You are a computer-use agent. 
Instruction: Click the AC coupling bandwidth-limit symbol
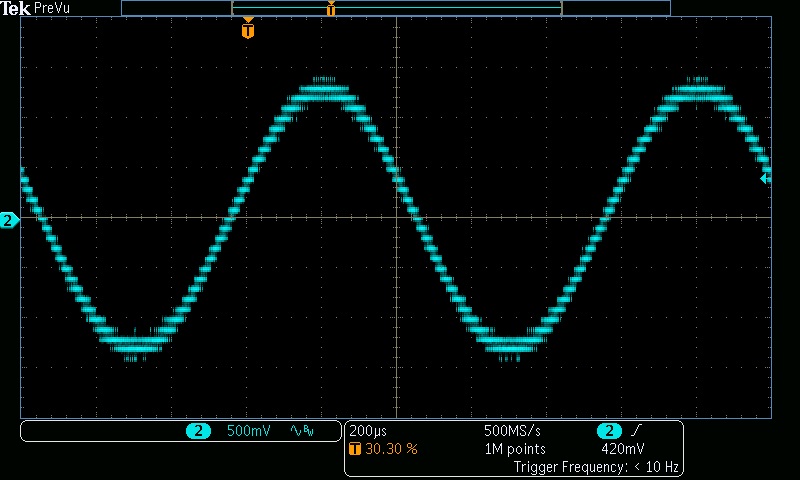[302, 431]
